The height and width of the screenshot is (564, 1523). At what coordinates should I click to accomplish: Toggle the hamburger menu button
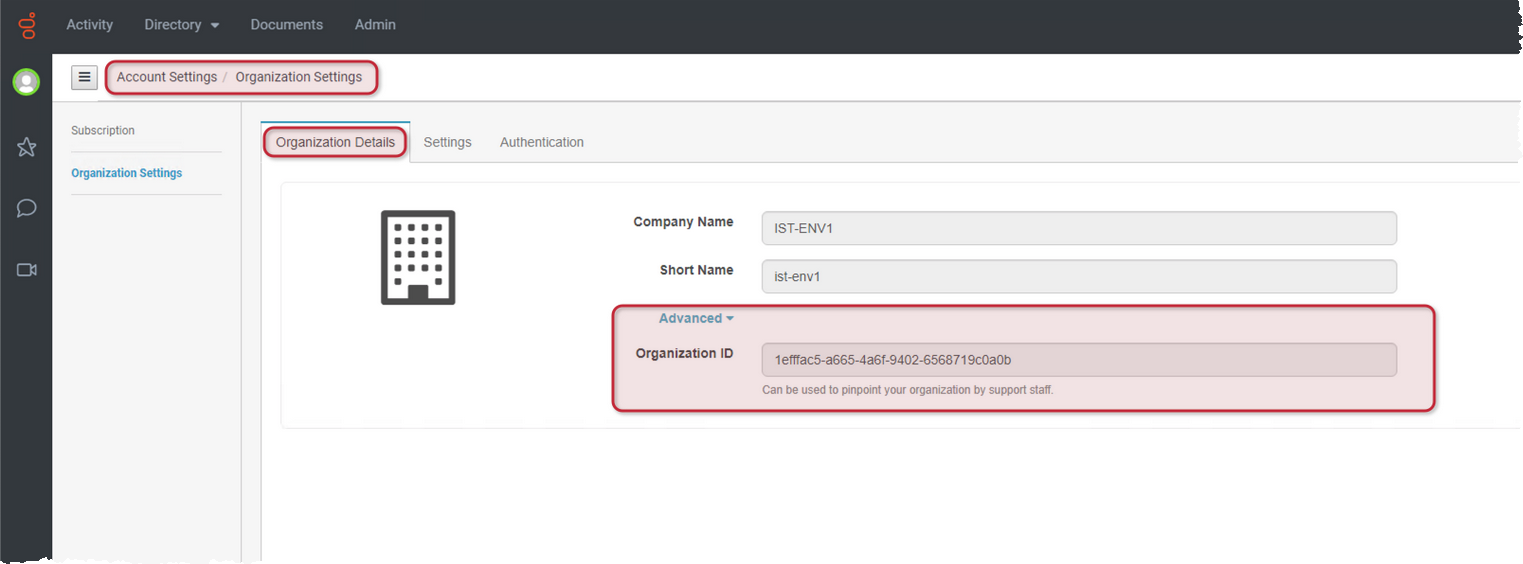(84, 77)
